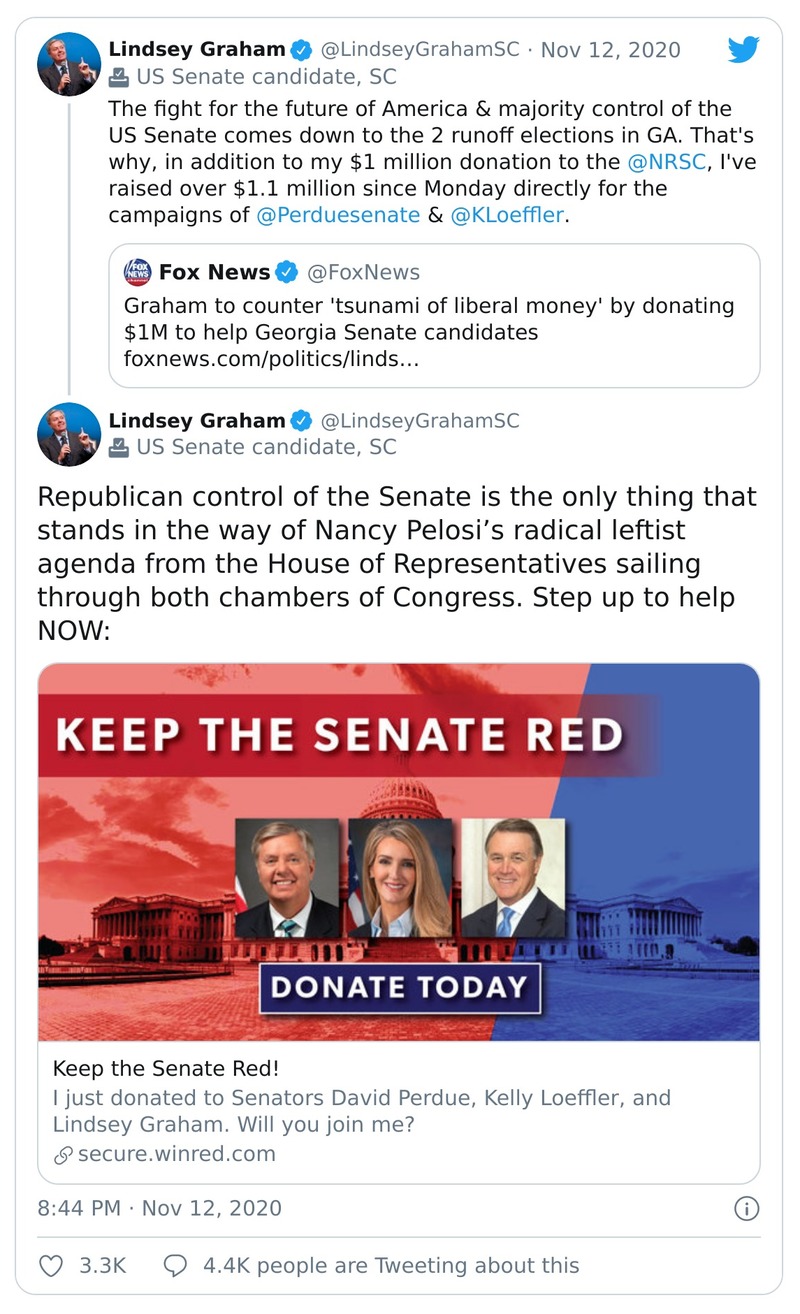This screenshot has width=800, height=1314.
Task: Click the ballot box icon in first tweet
Action: coord(119,77)
